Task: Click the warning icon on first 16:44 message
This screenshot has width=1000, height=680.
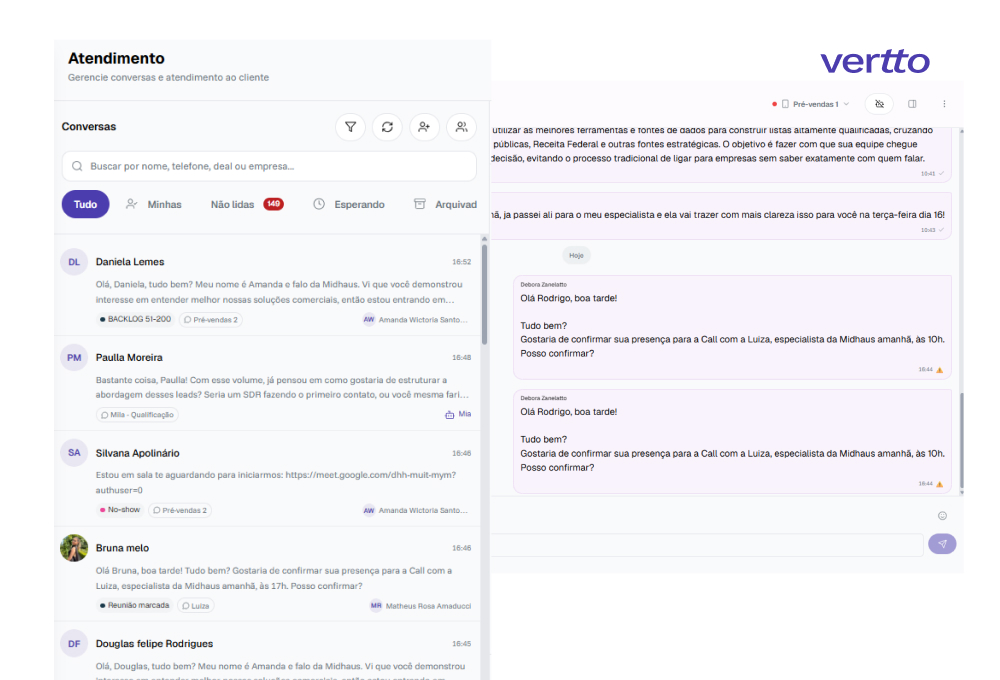Action: [x=939, y=370]
